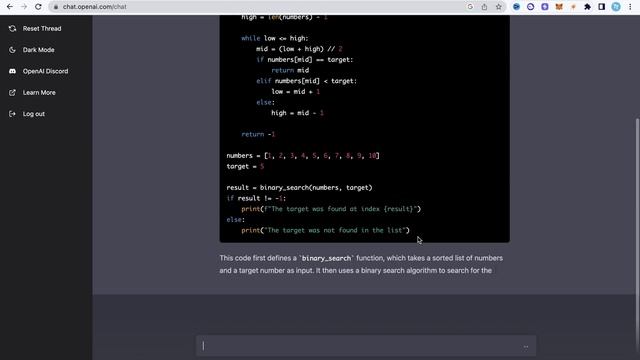The height and width of the screenshot is (360, 640).
Task: Click the send indicator in message box
Action: point(526,347)
